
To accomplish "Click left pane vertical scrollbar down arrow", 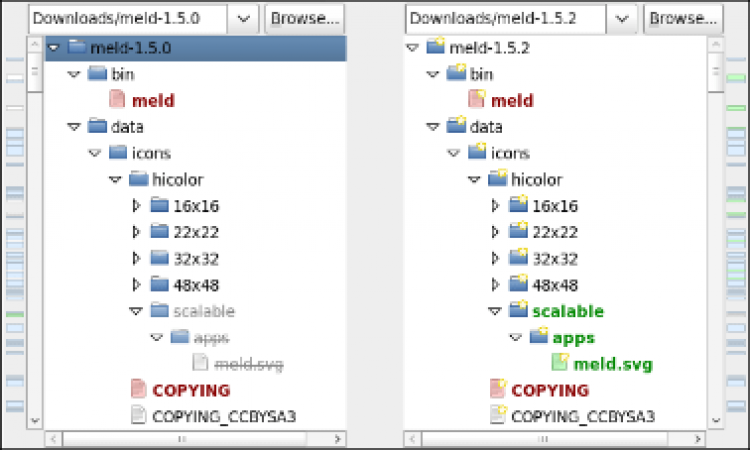I will (x=34, y=421).
